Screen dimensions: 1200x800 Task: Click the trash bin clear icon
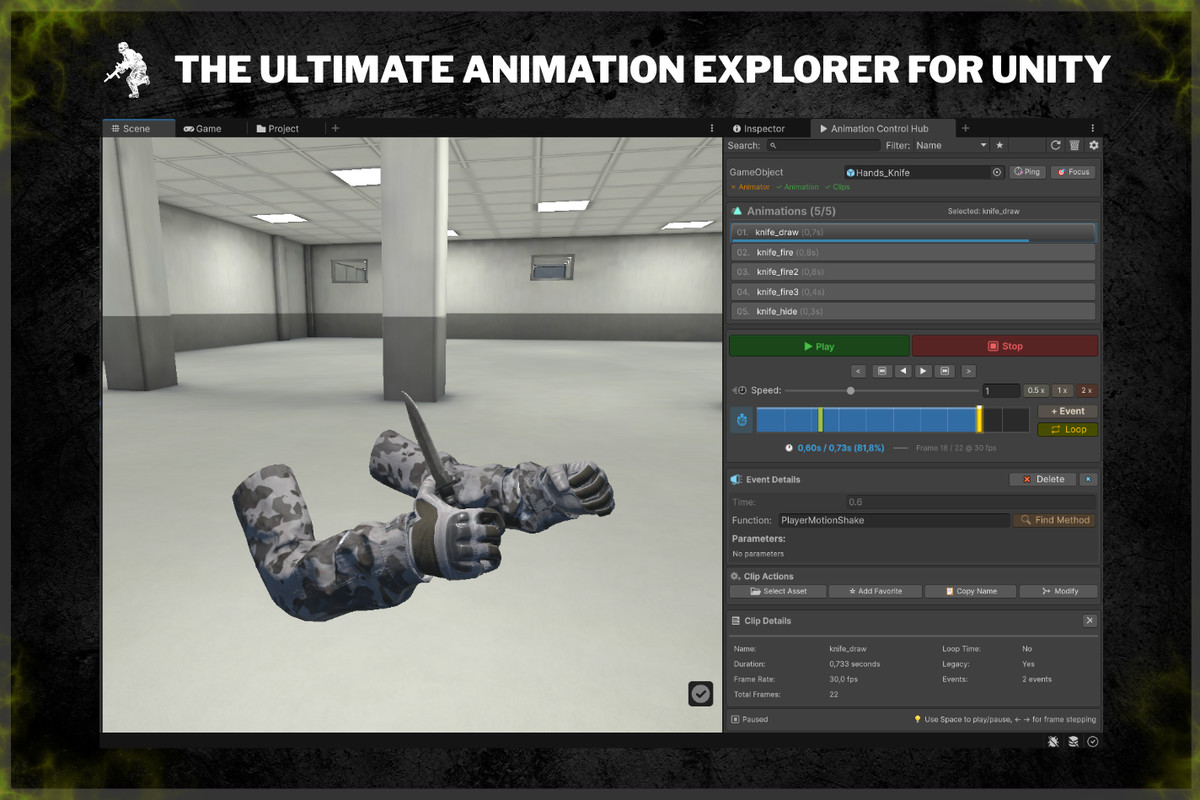click(1074, 145)
